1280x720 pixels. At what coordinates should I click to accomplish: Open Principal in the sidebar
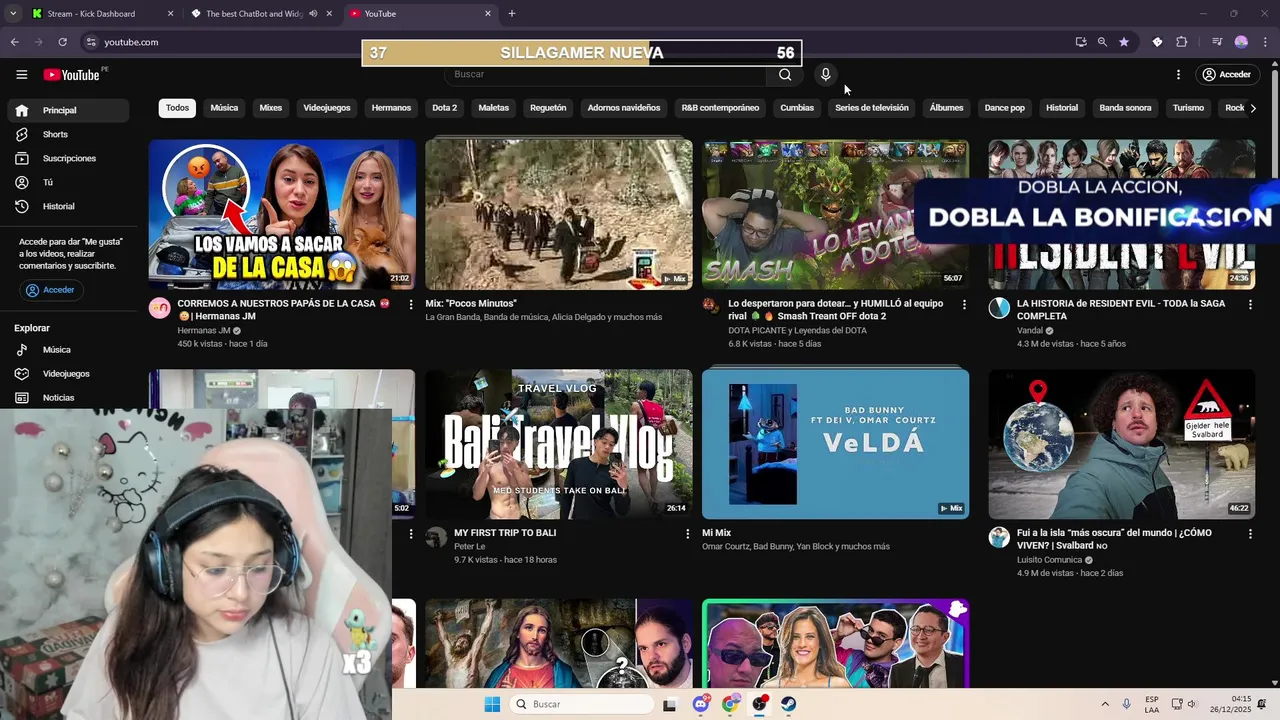tap(68, 110)
